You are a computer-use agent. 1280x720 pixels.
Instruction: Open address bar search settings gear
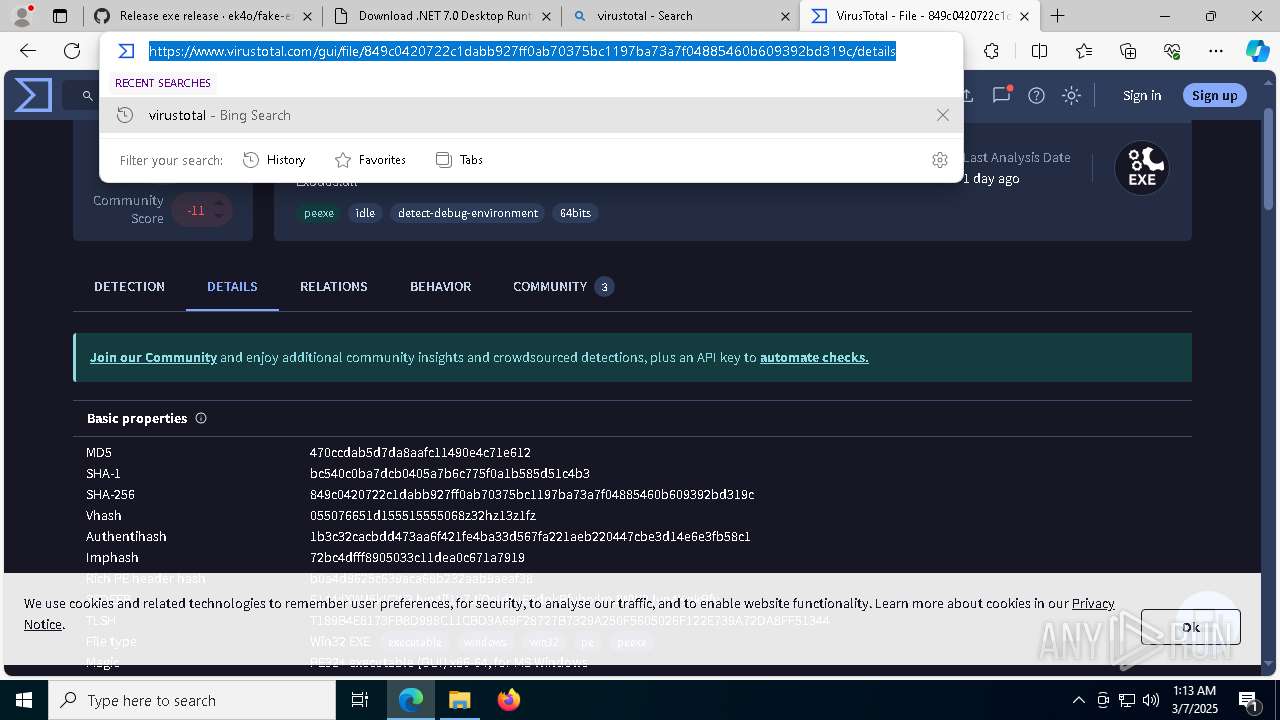[939, 160]
